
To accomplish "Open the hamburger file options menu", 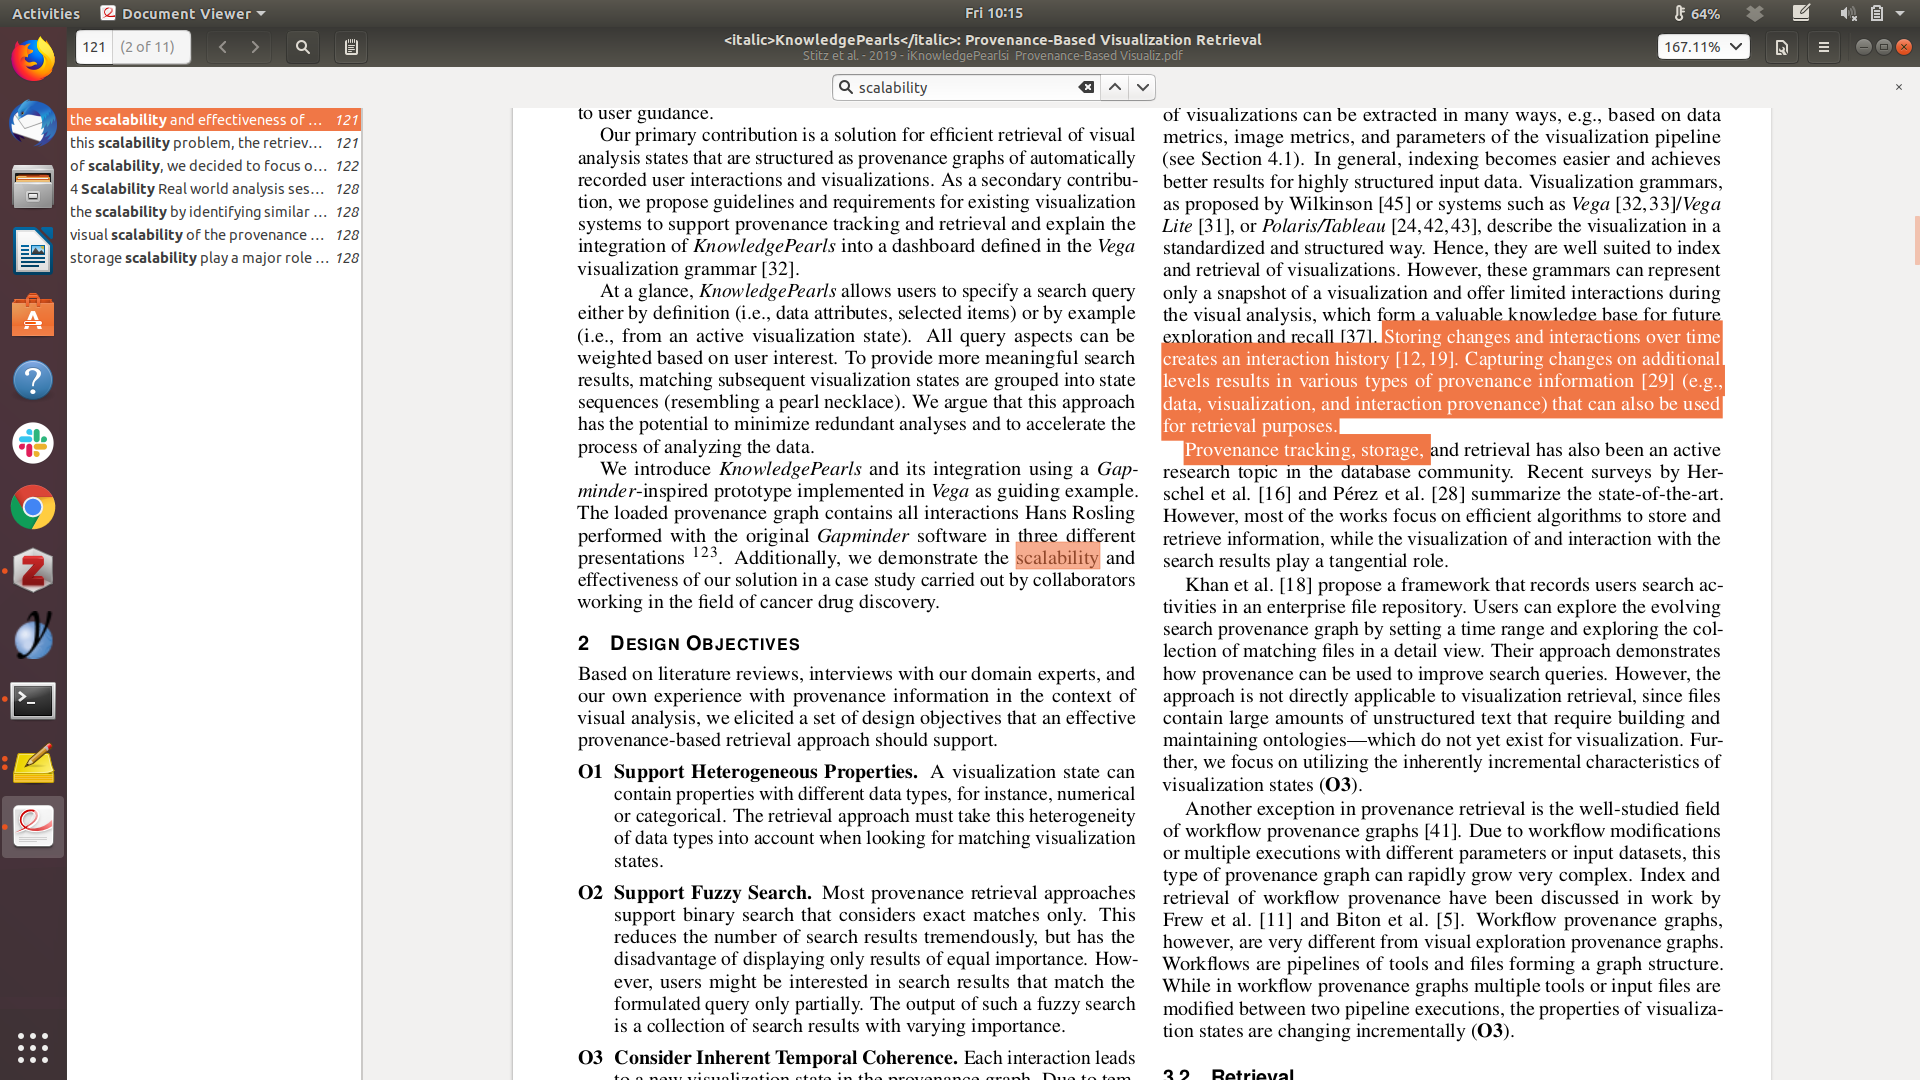I will 1824,47.
